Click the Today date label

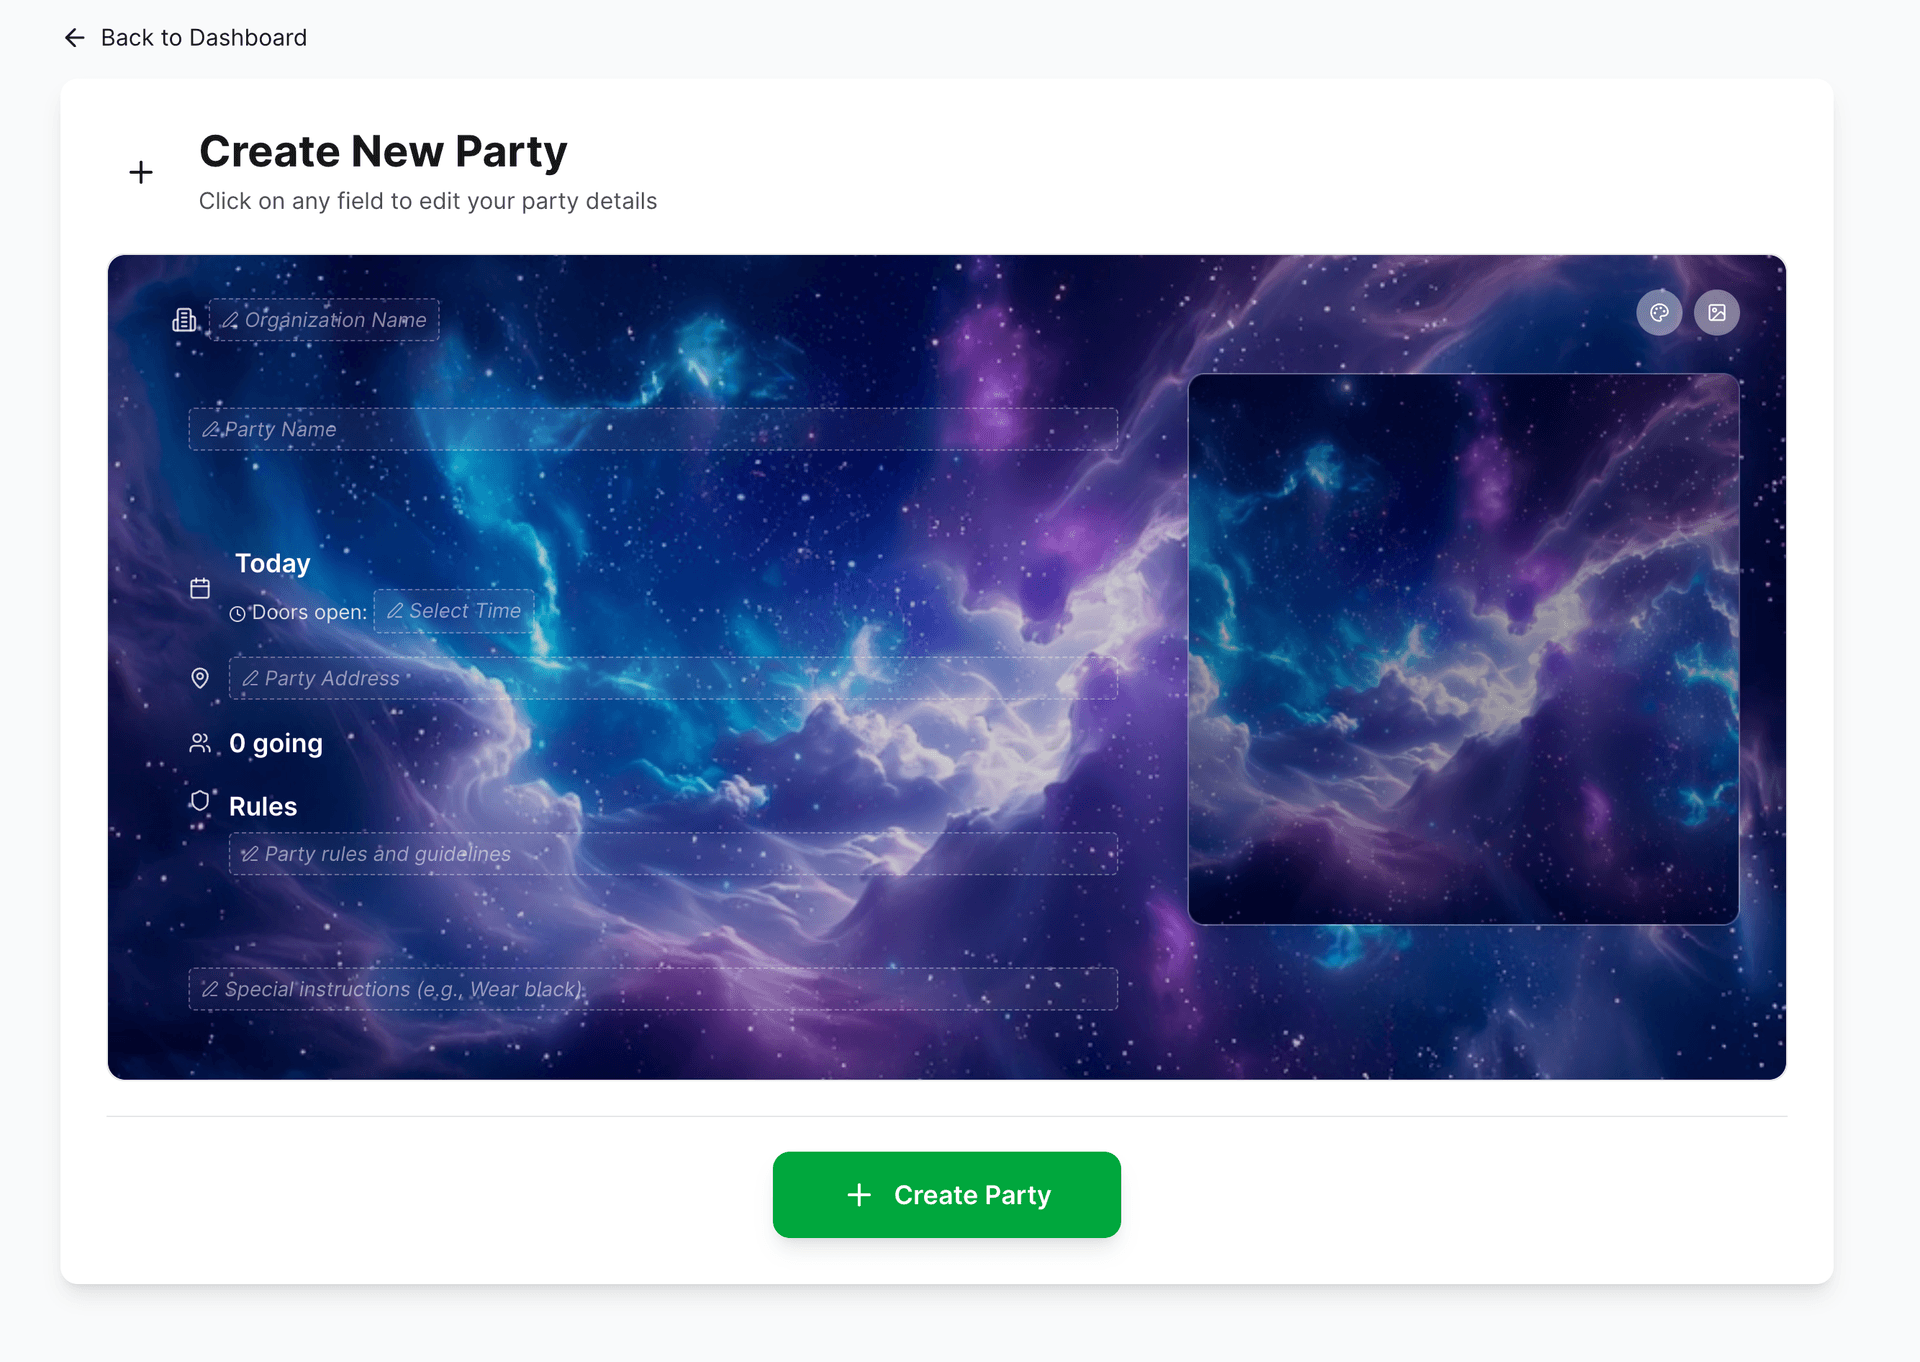(272, 563)
